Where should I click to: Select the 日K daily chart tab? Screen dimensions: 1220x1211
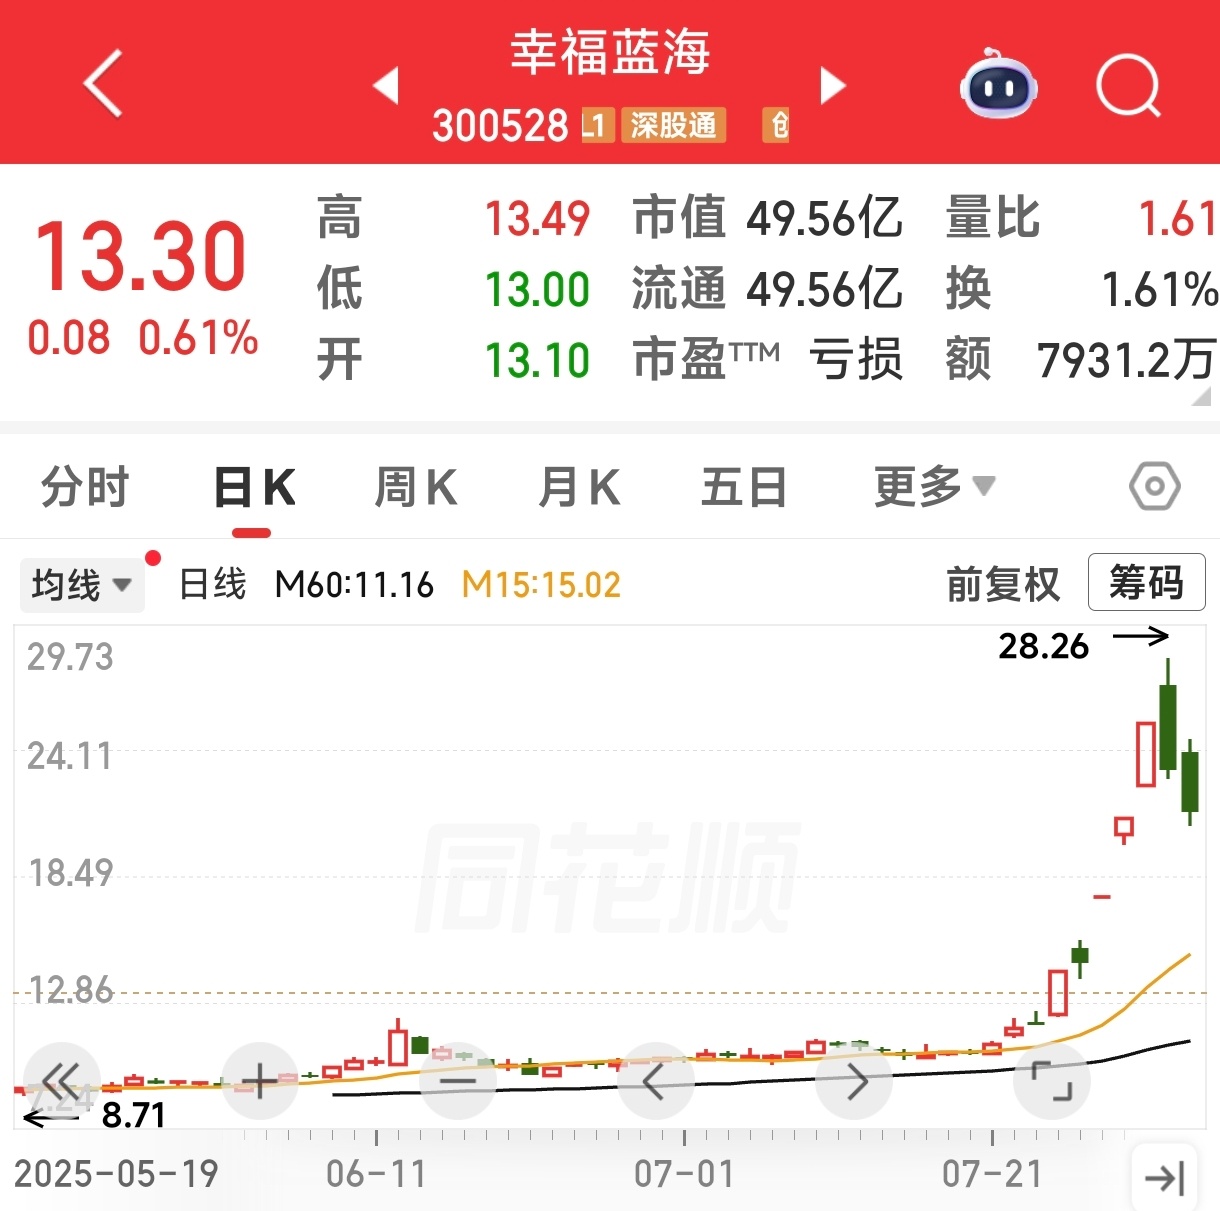pyautogui.click(x=255, y=489)
